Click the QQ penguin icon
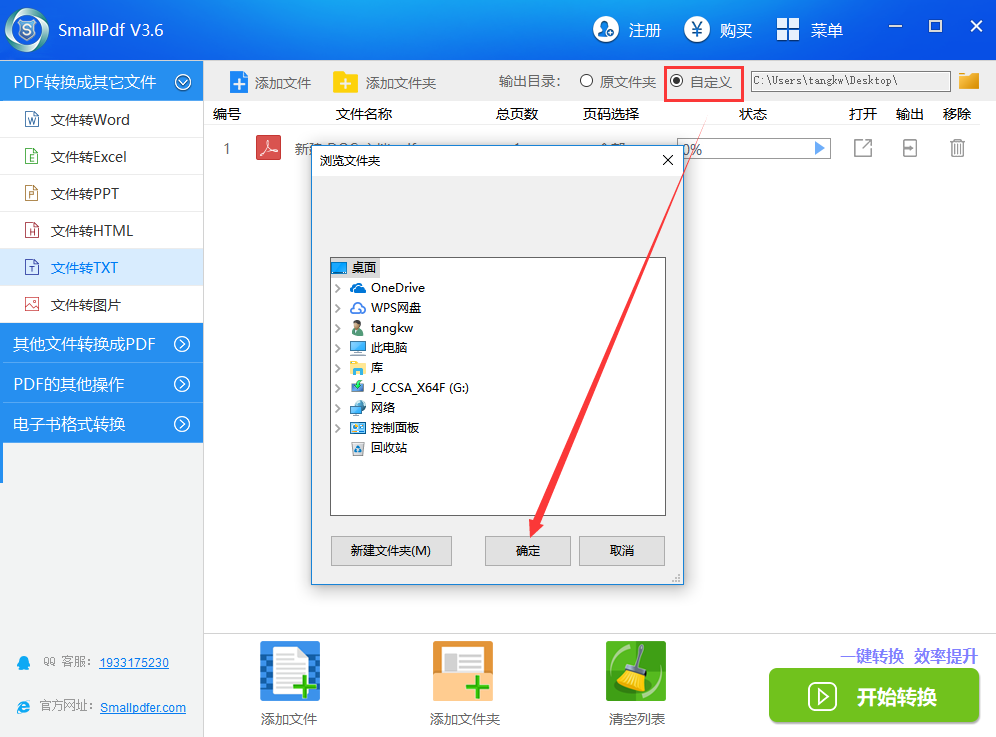 24,663
